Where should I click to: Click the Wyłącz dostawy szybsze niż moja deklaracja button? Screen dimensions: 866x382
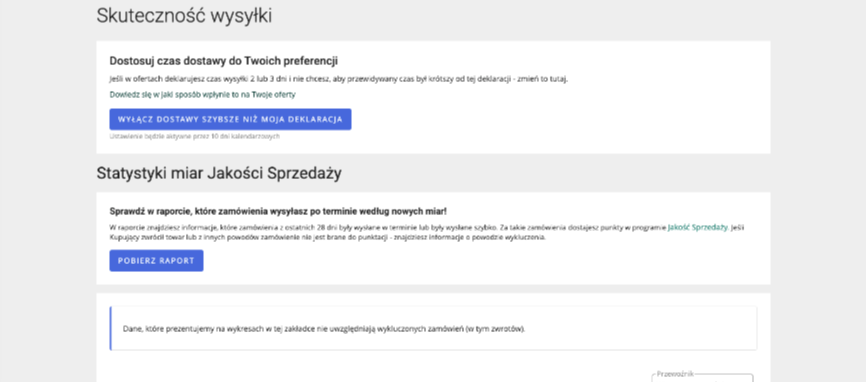230,119
